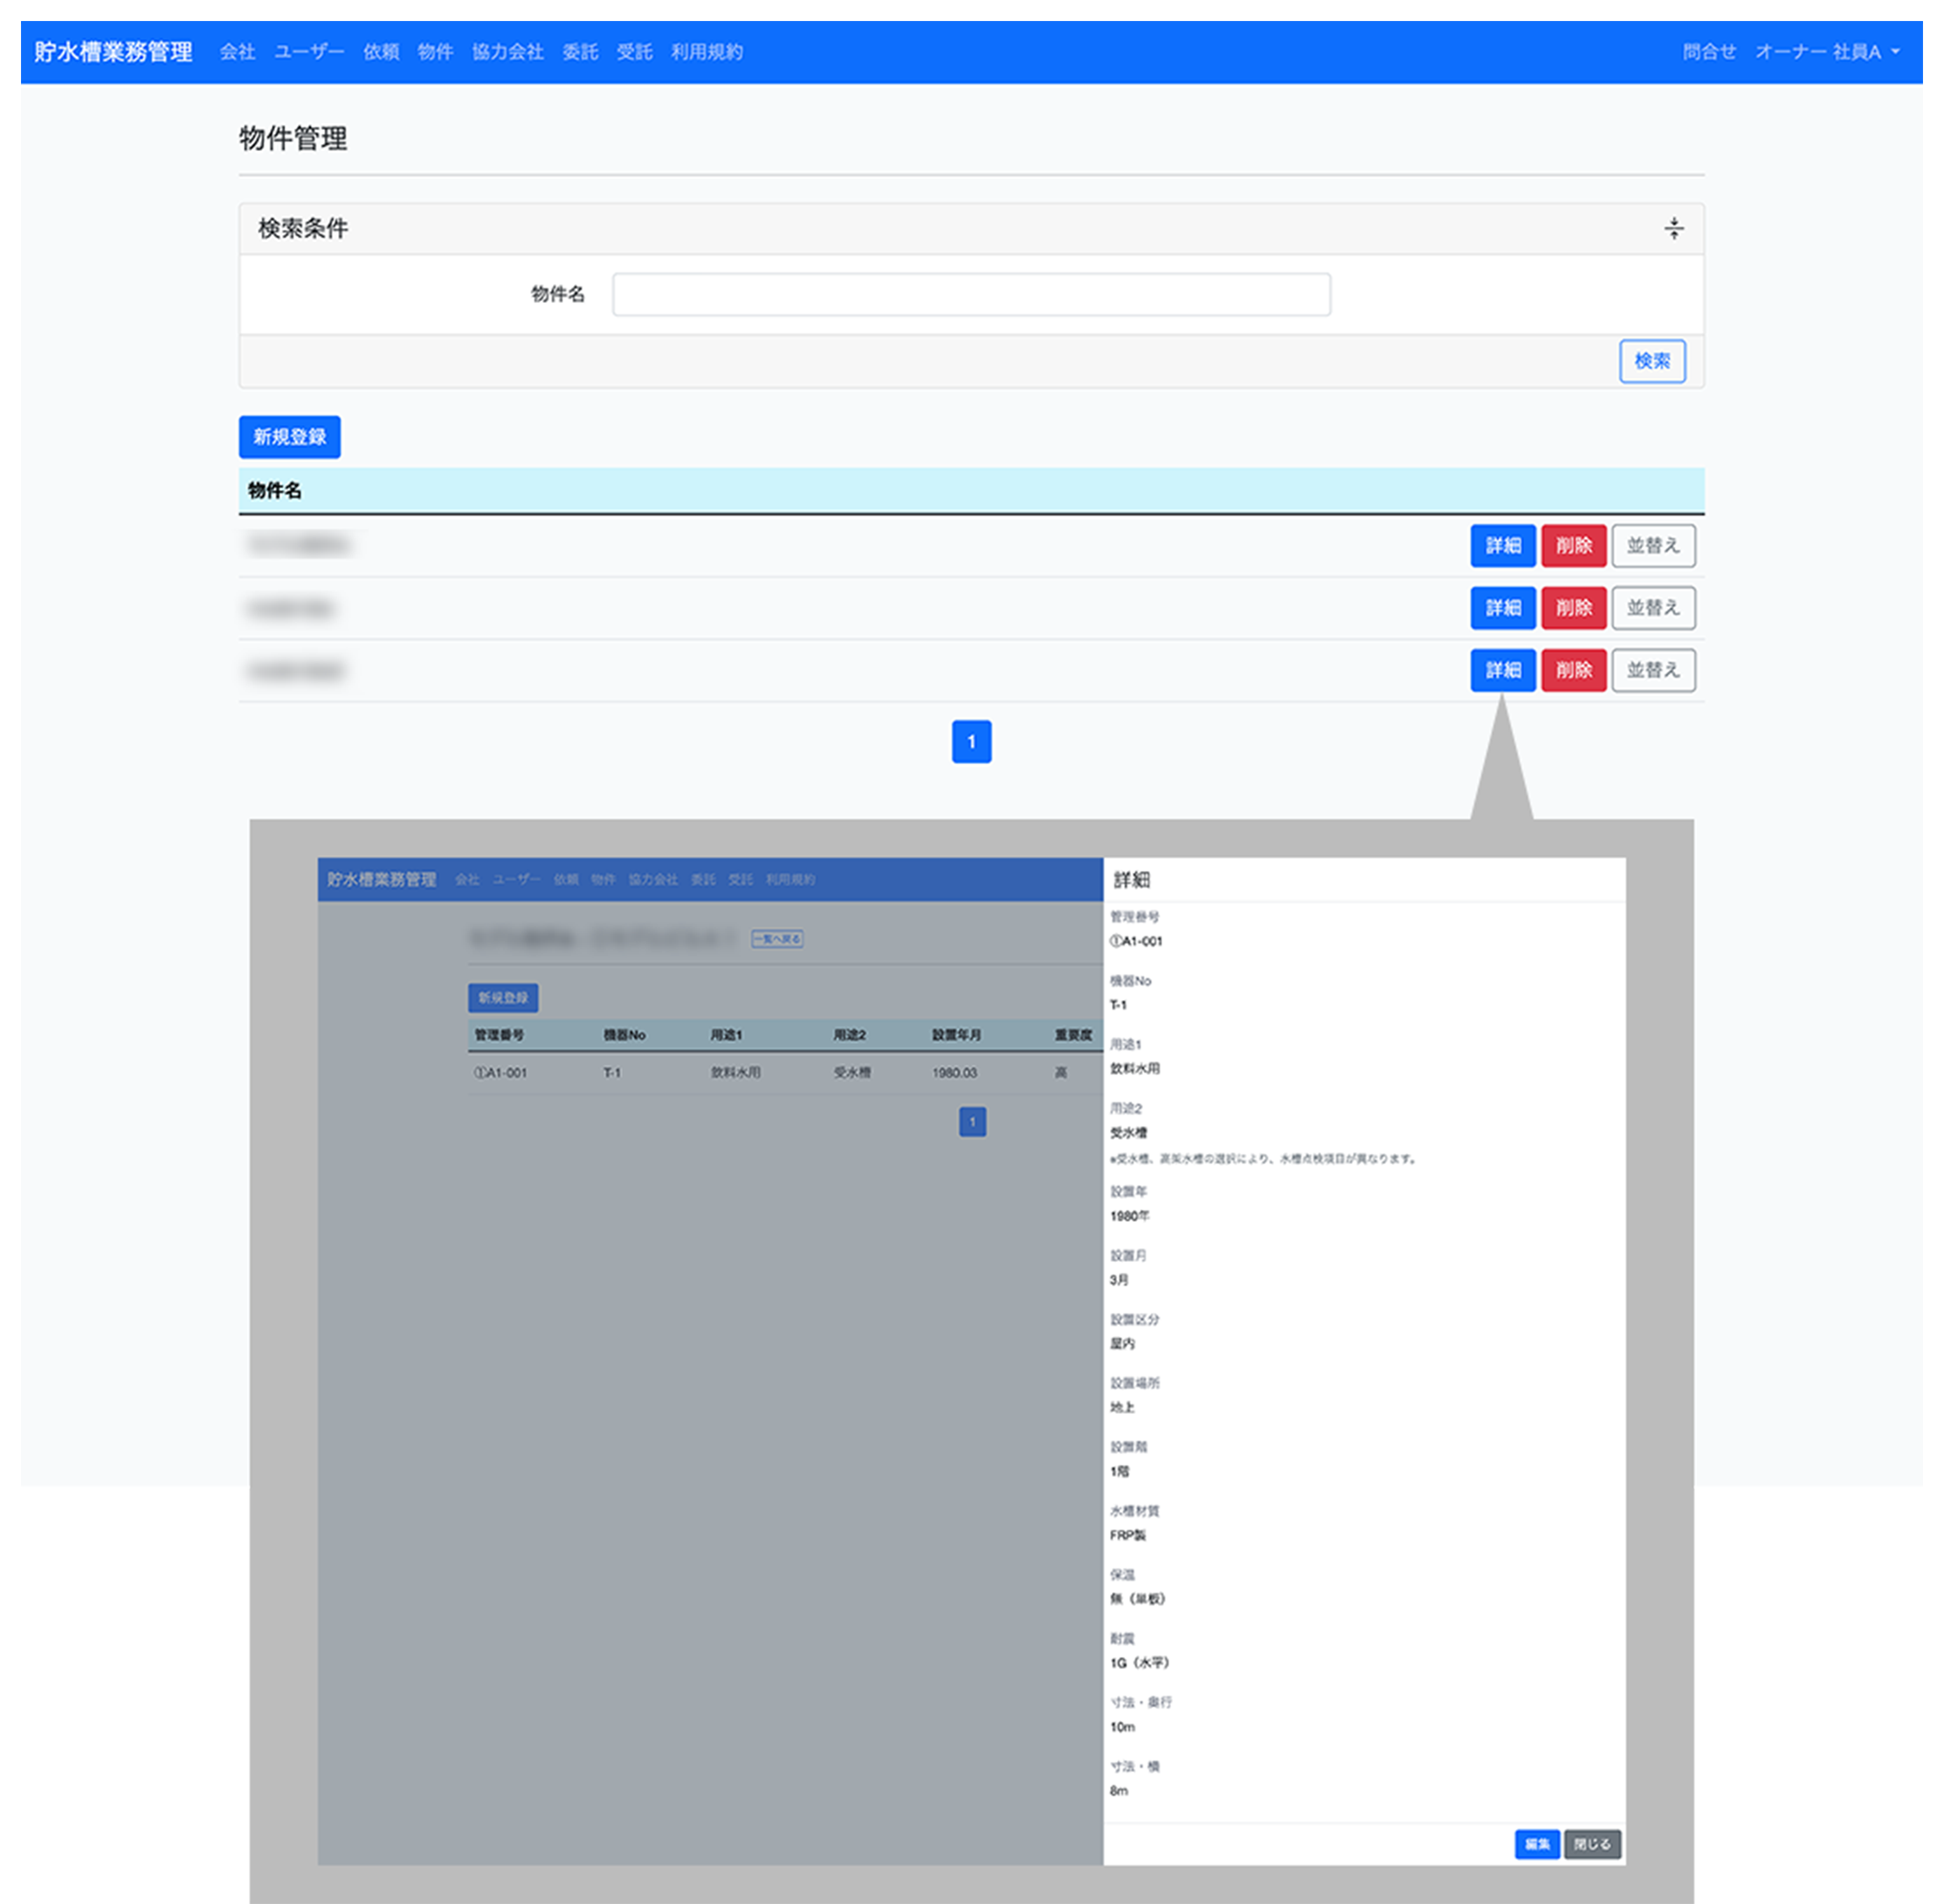This screenshot has height=1904, width=1944.
Task: Open 委託 in the top navbar
Action: point(580,52)
